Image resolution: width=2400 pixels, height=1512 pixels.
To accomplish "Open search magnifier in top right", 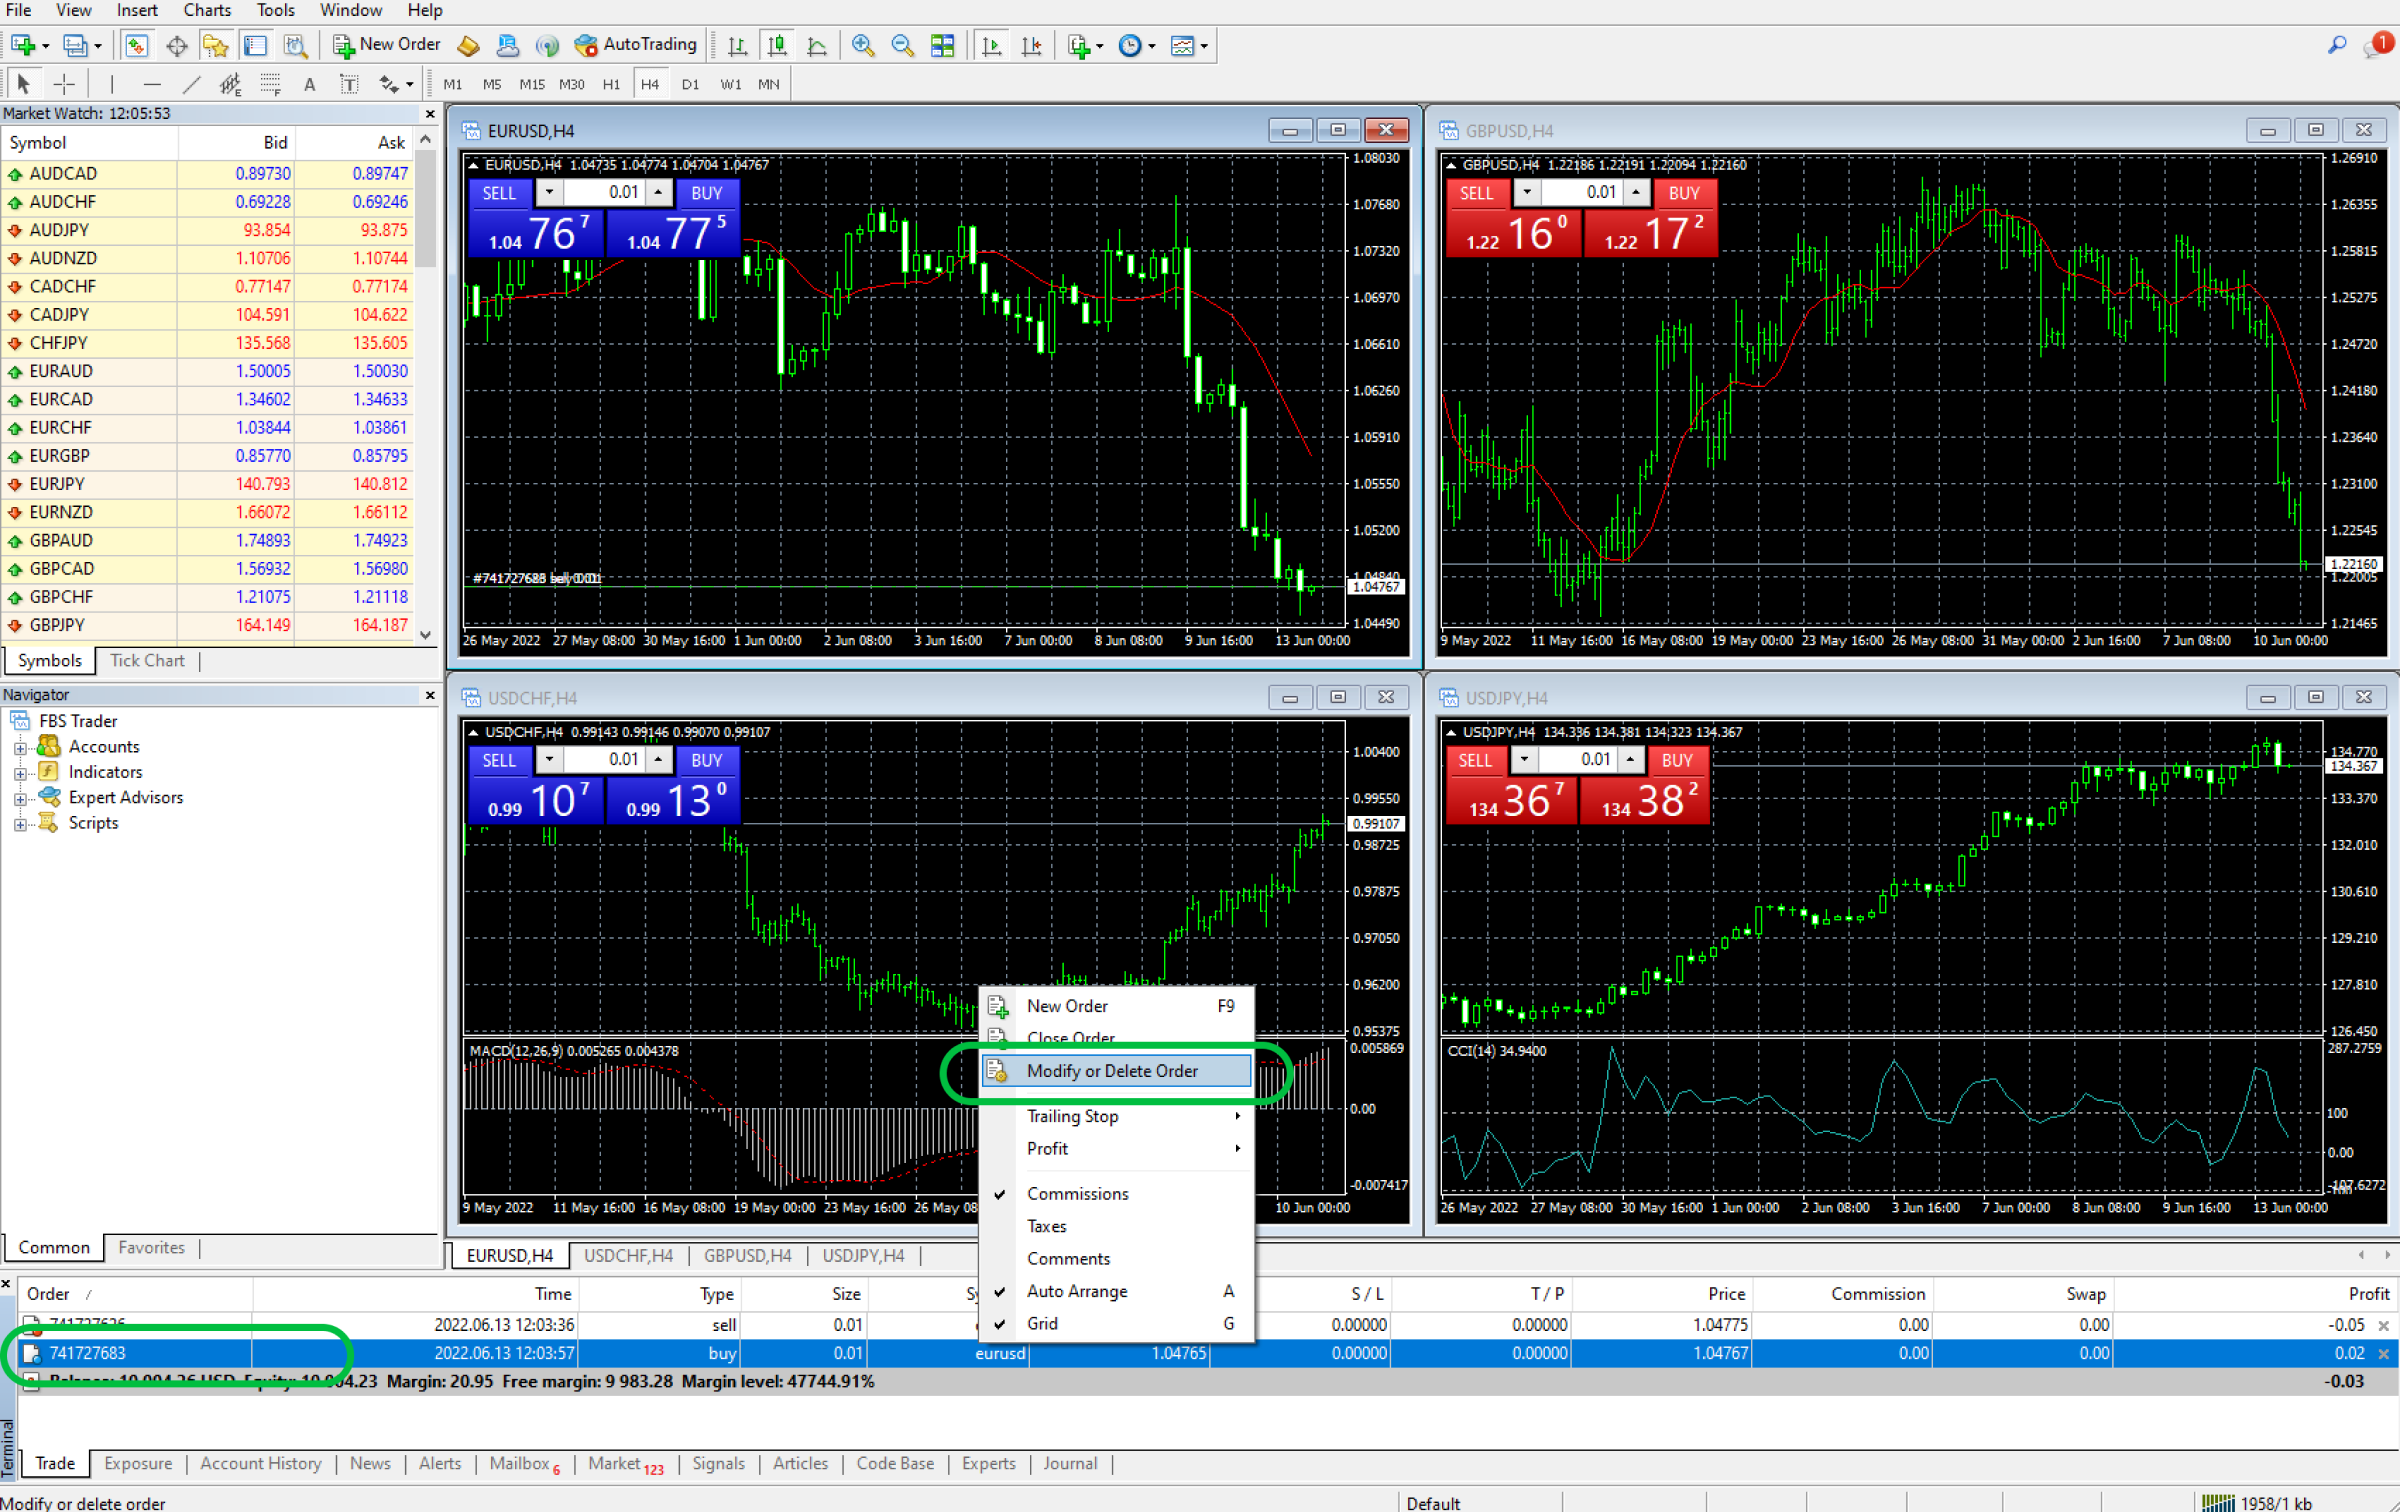I will (2337, 45).
